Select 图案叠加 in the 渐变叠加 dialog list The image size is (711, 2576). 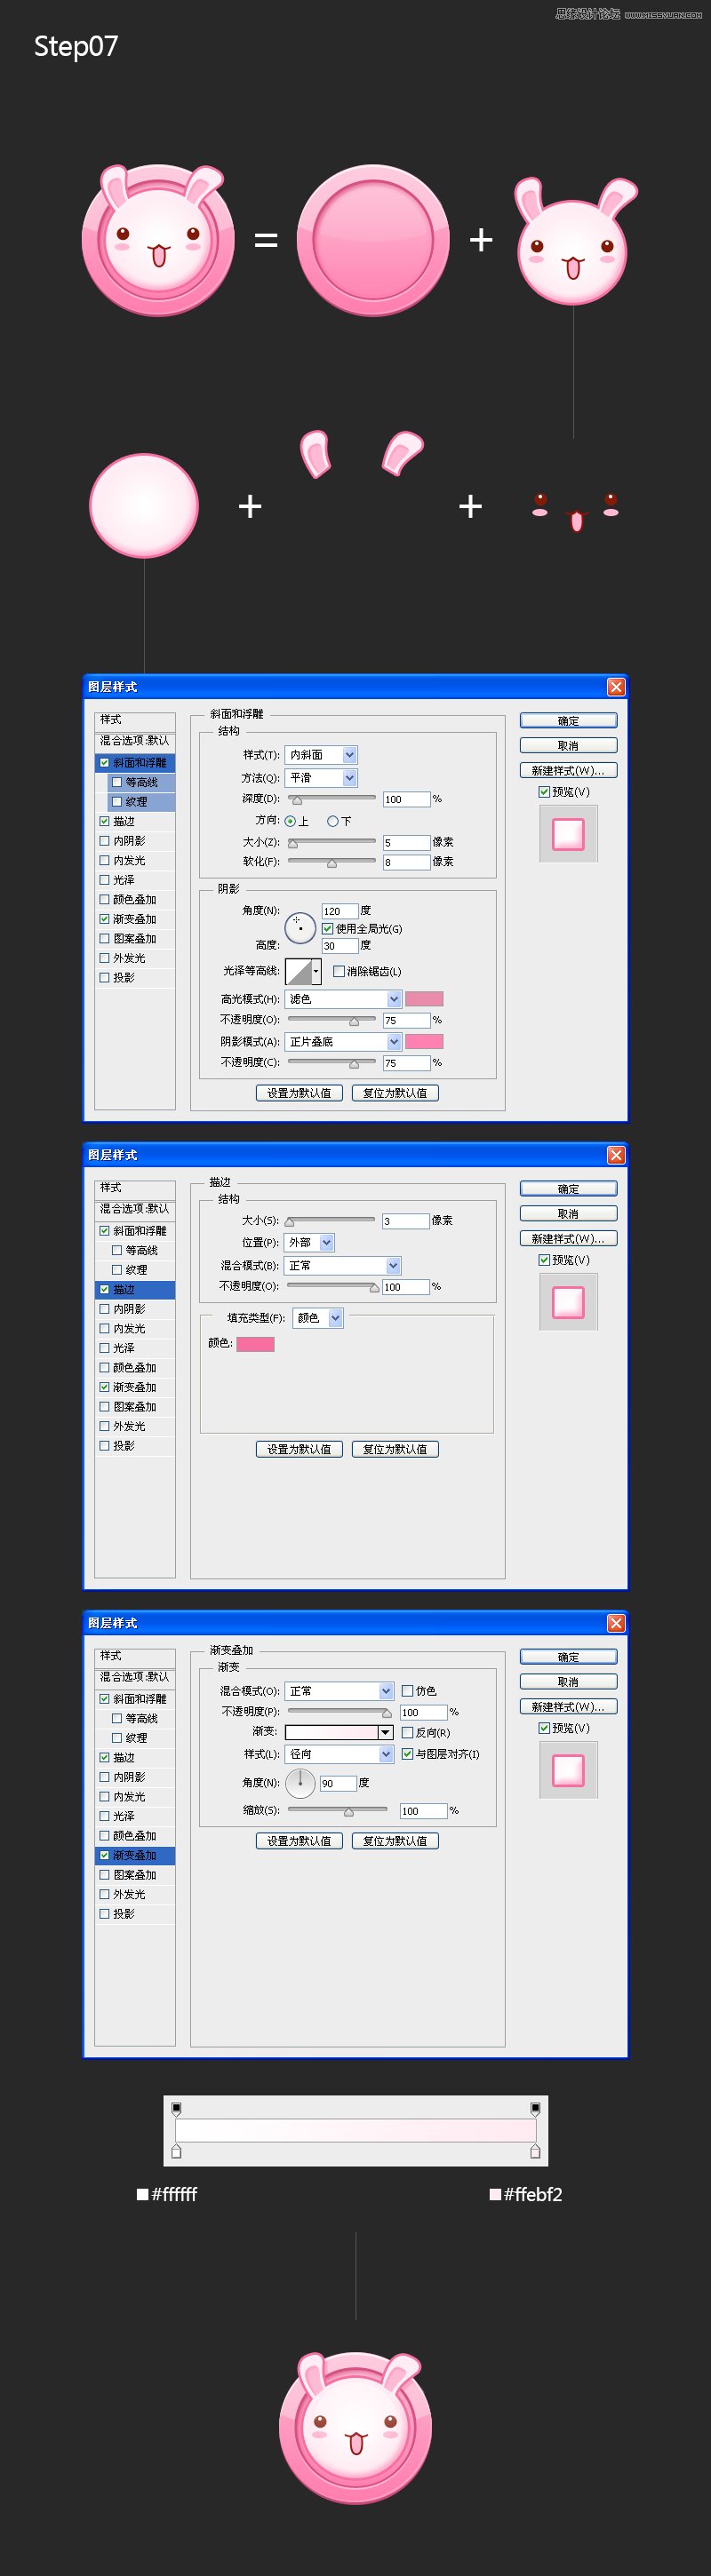tap(134, 1875)
